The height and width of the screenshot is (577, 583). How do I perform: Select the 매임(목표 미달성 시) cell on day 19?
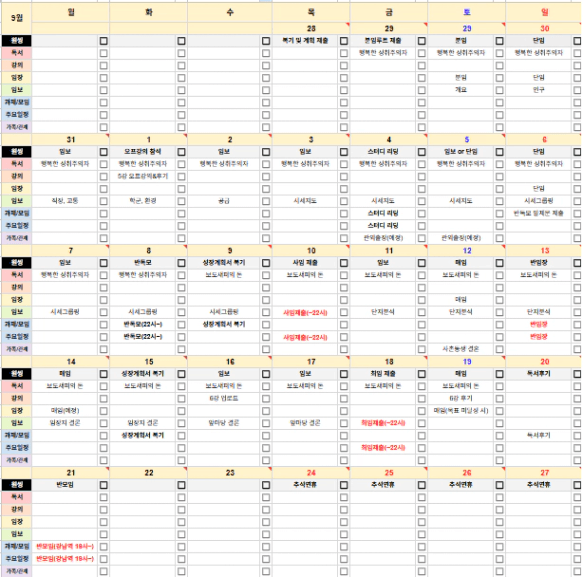click(461, 411)
